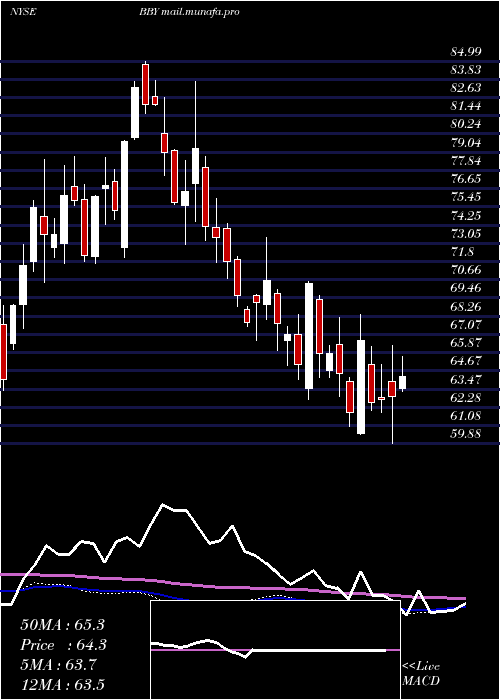Select the tallest red candle at the chart peak
500x700 pixels.
click(x=146, y=84)
